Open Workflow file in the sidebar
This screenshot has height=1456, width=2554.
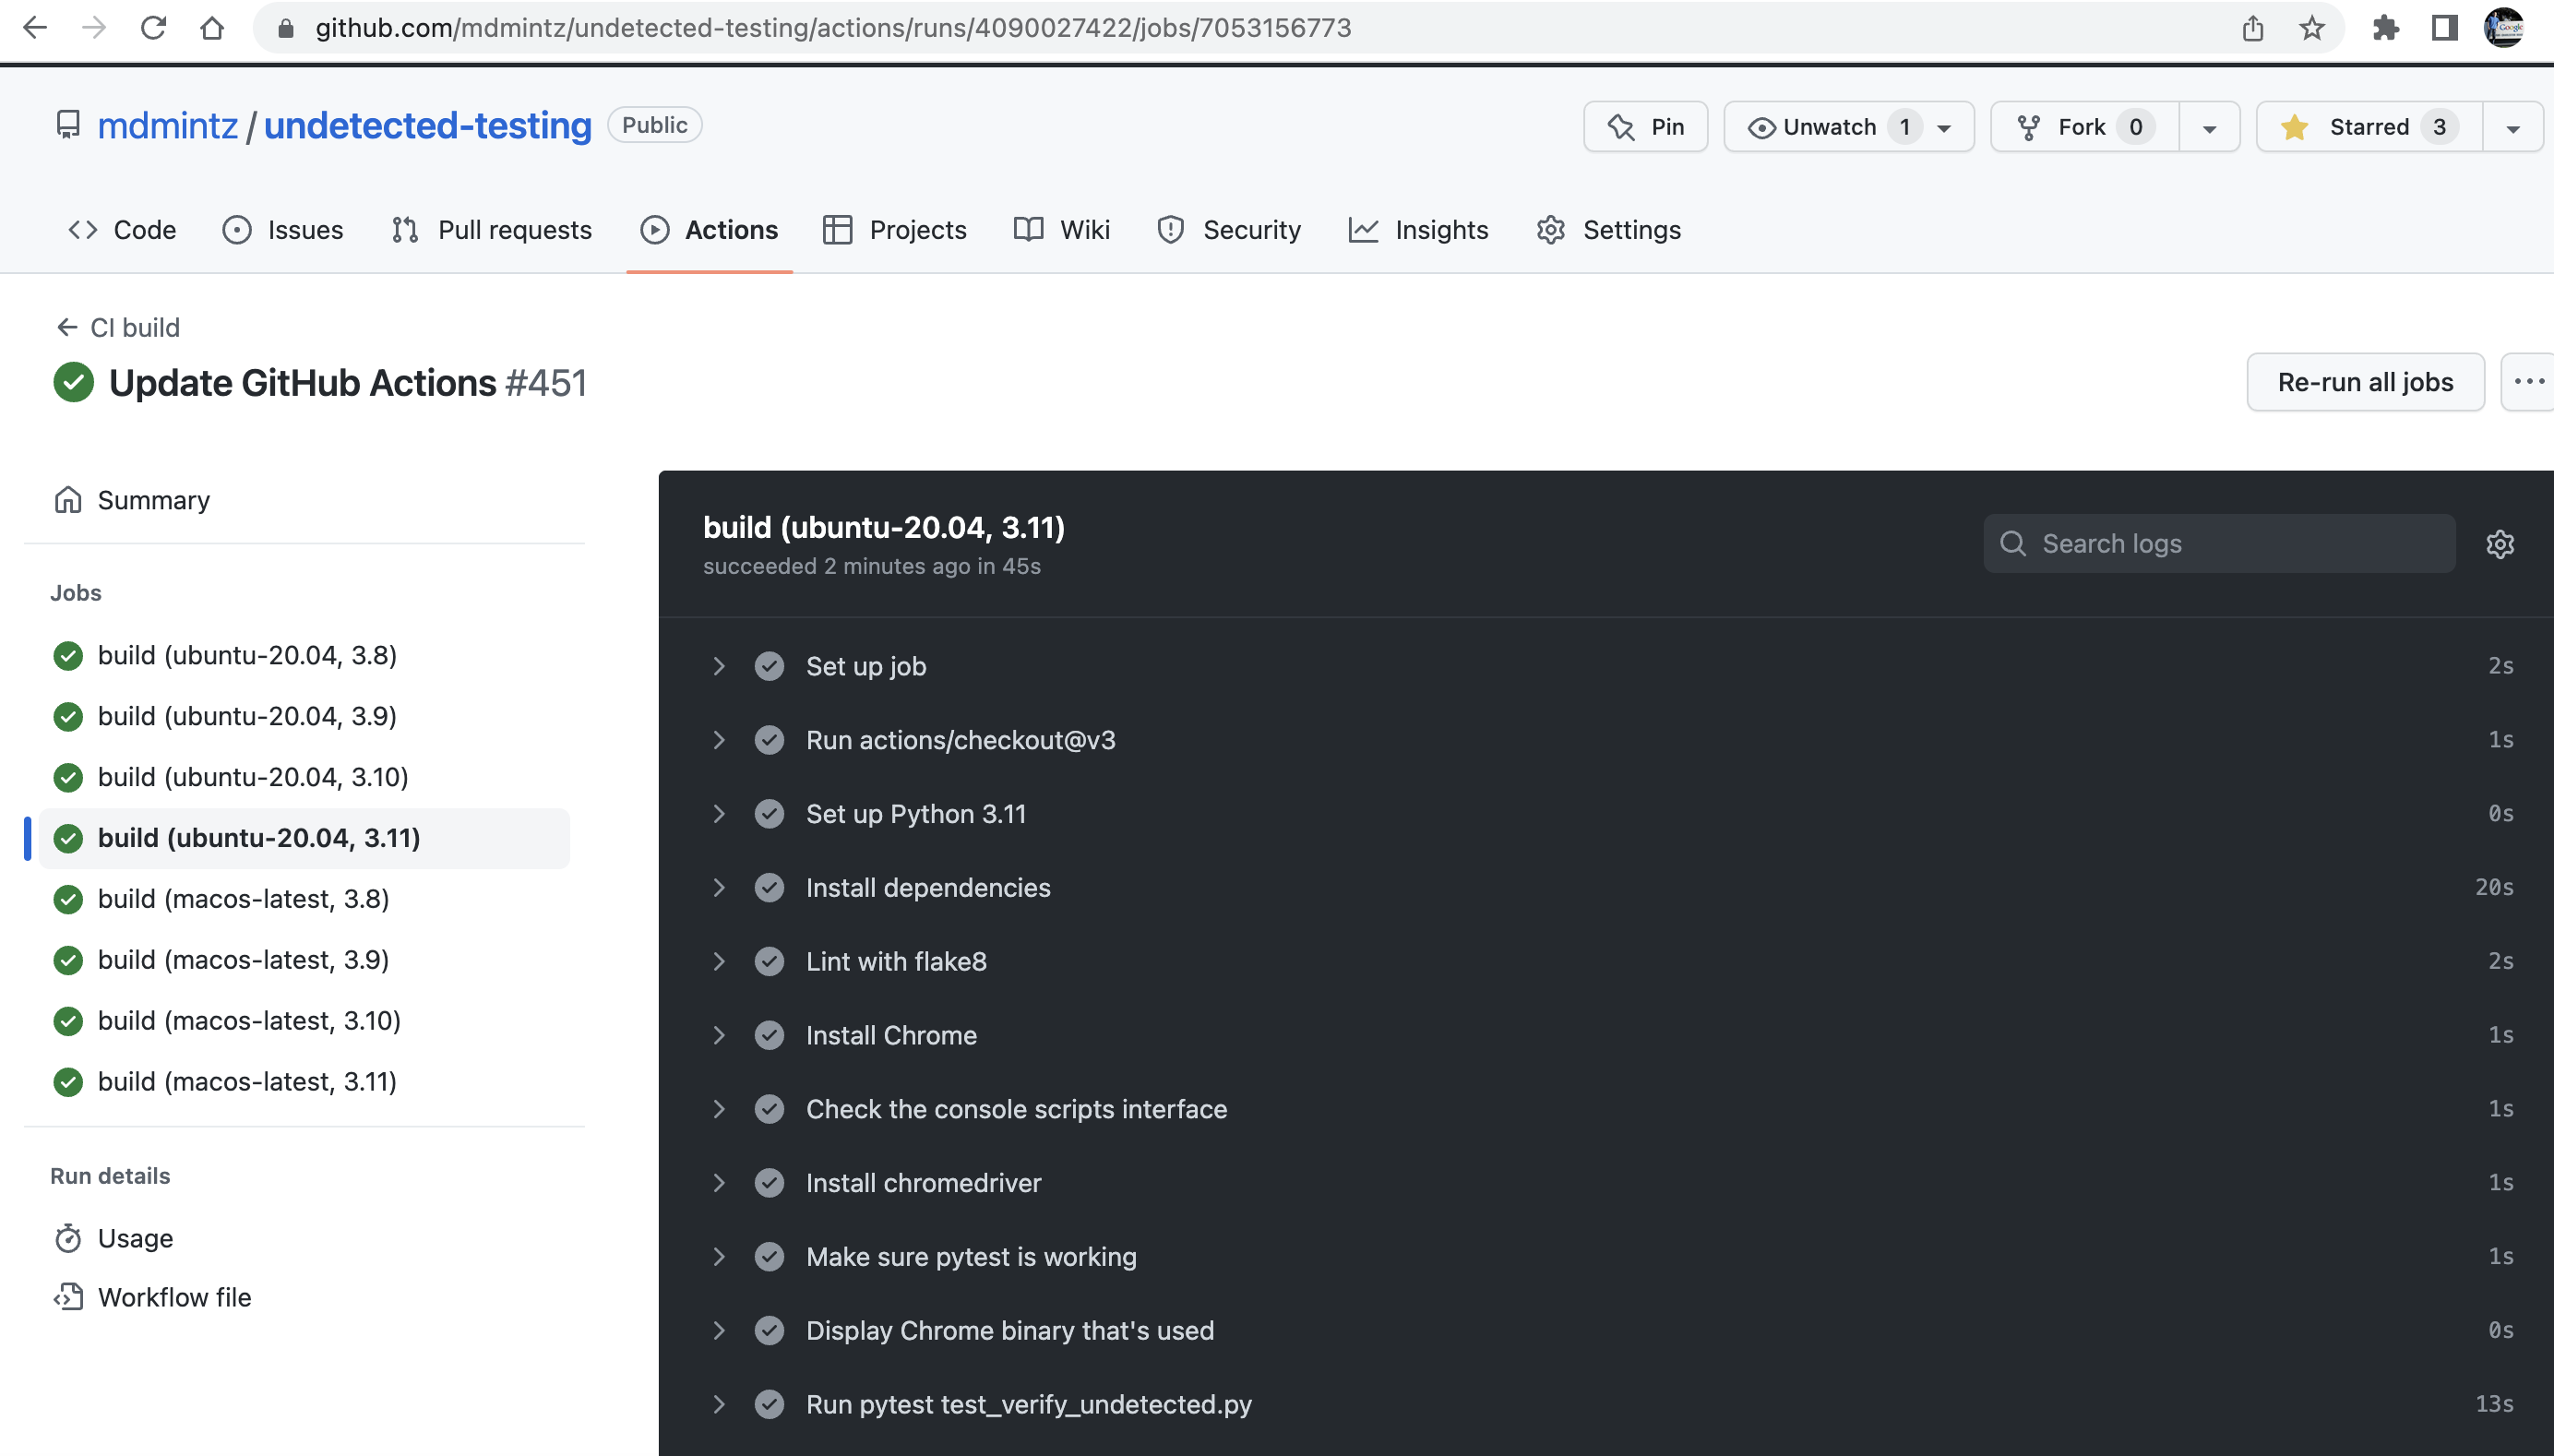point(174,1297)
